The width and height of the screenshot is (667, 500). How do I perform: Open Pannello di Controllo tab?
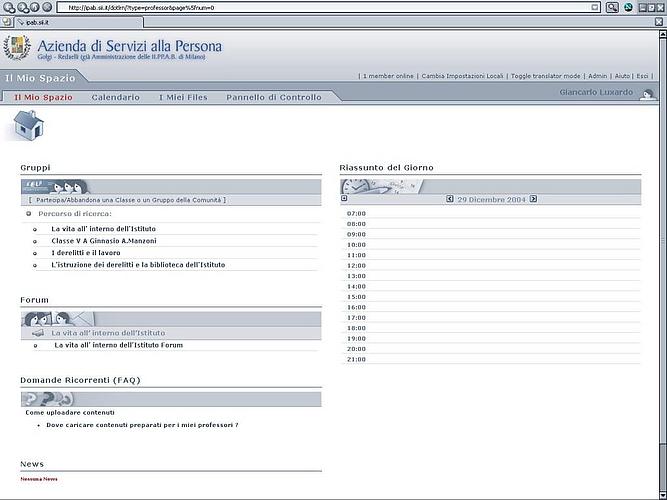[x=274, y=97]
